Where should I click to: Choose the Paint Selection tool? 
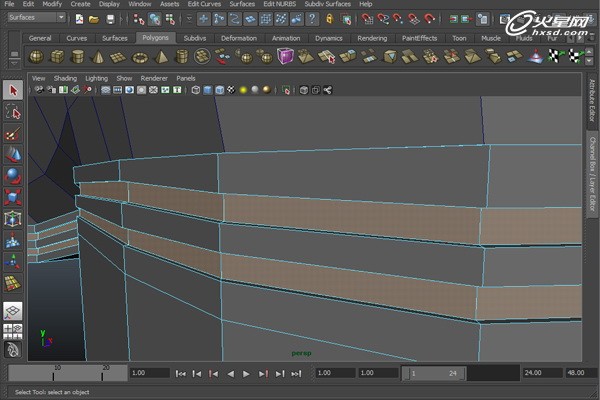click(12, 133)
